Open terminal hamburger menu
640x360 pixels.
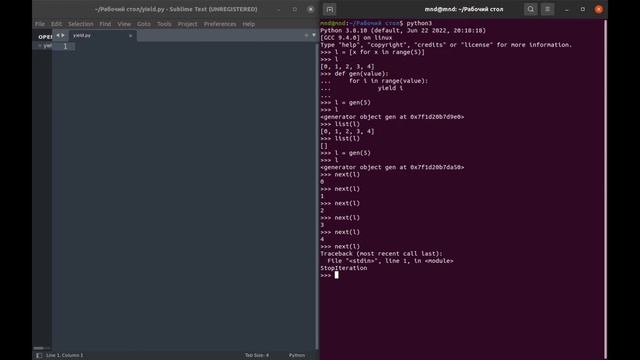click(x=547, y=9)
